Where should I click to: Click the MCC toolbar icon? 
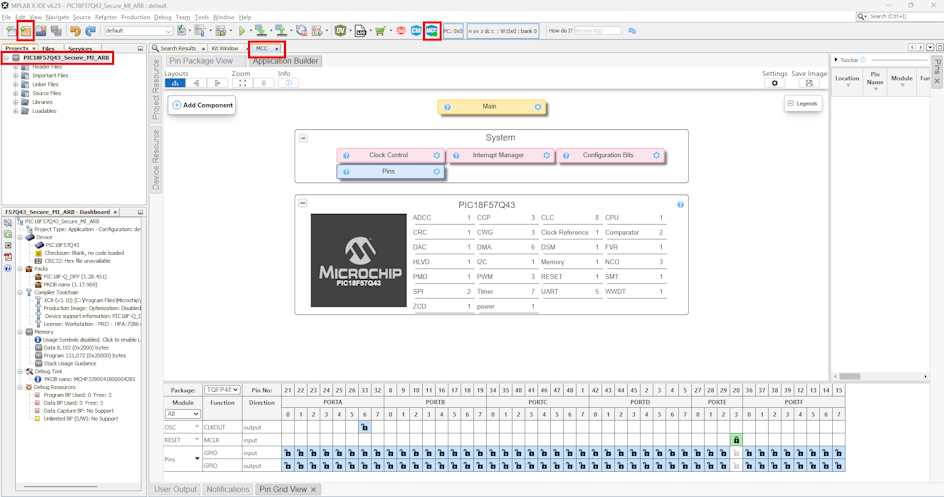pos(432,31)
